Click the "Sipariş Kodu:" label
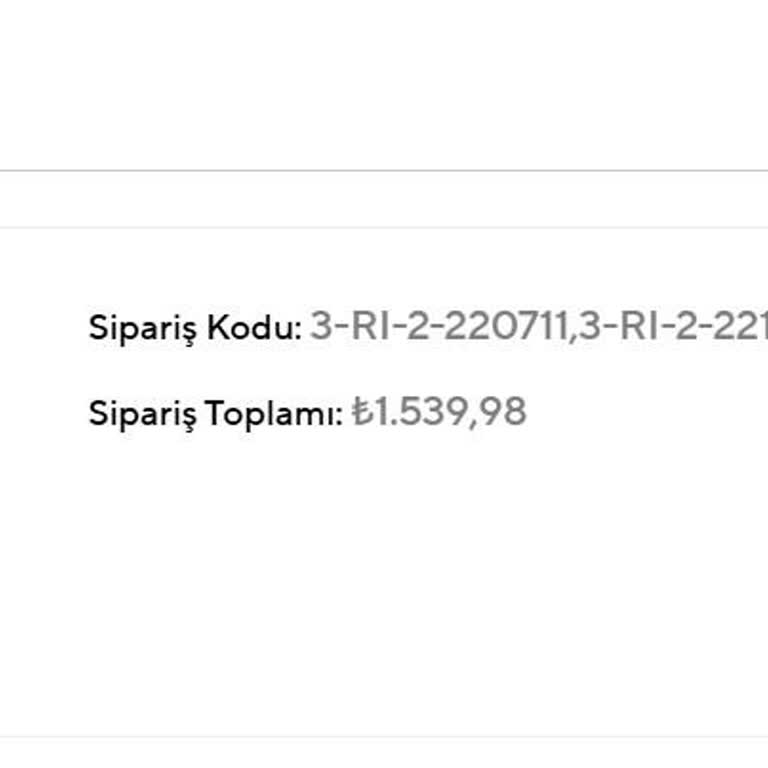The image size is (768, 768). [x=195, y=328]
